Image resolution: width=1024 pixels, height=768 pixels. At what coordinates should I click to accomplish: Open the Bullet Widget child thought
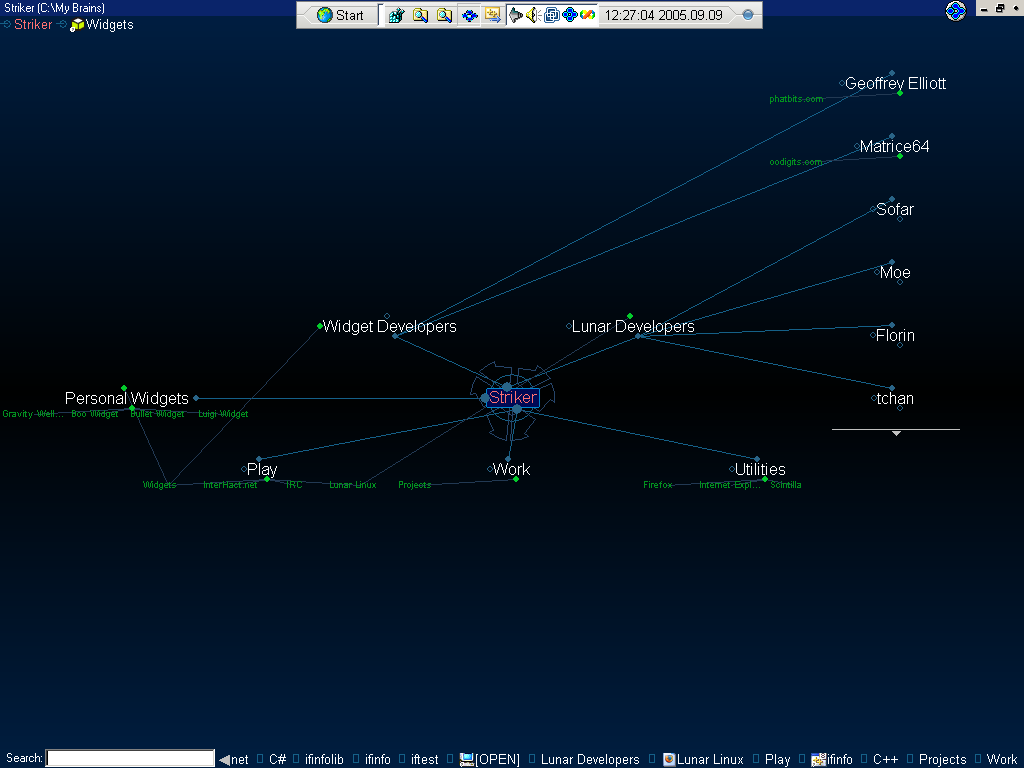[x=157, y=414]
